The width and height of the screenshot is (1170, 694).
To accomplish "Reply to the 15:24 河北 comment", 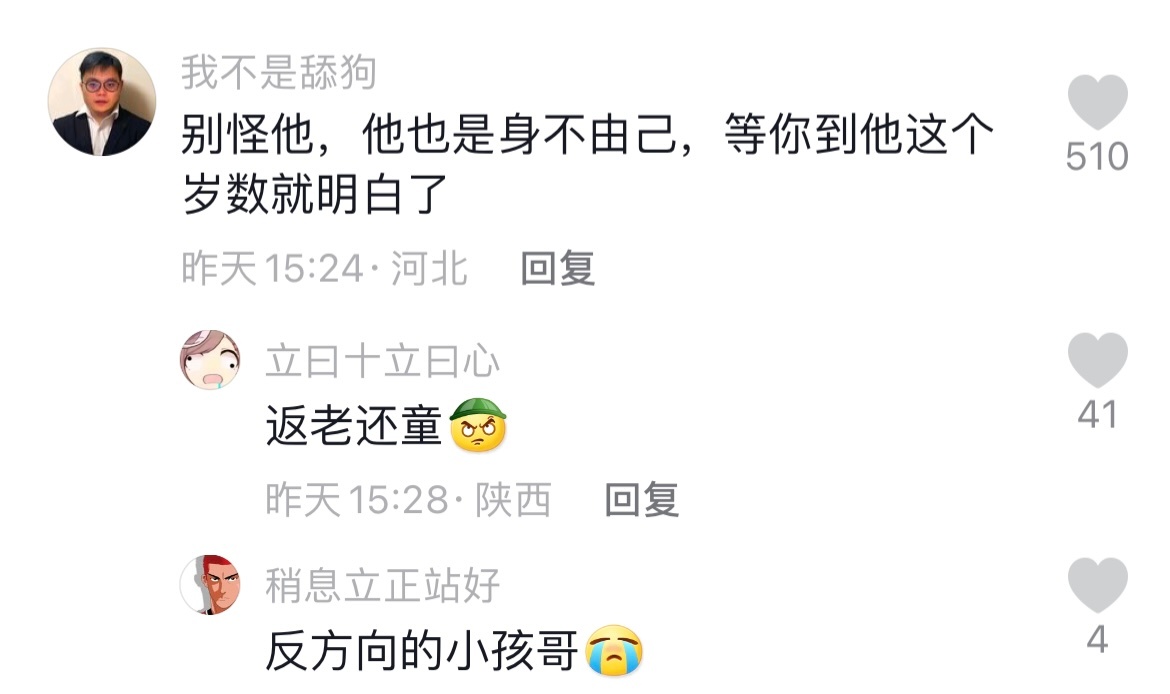I will tap(557, 268).
